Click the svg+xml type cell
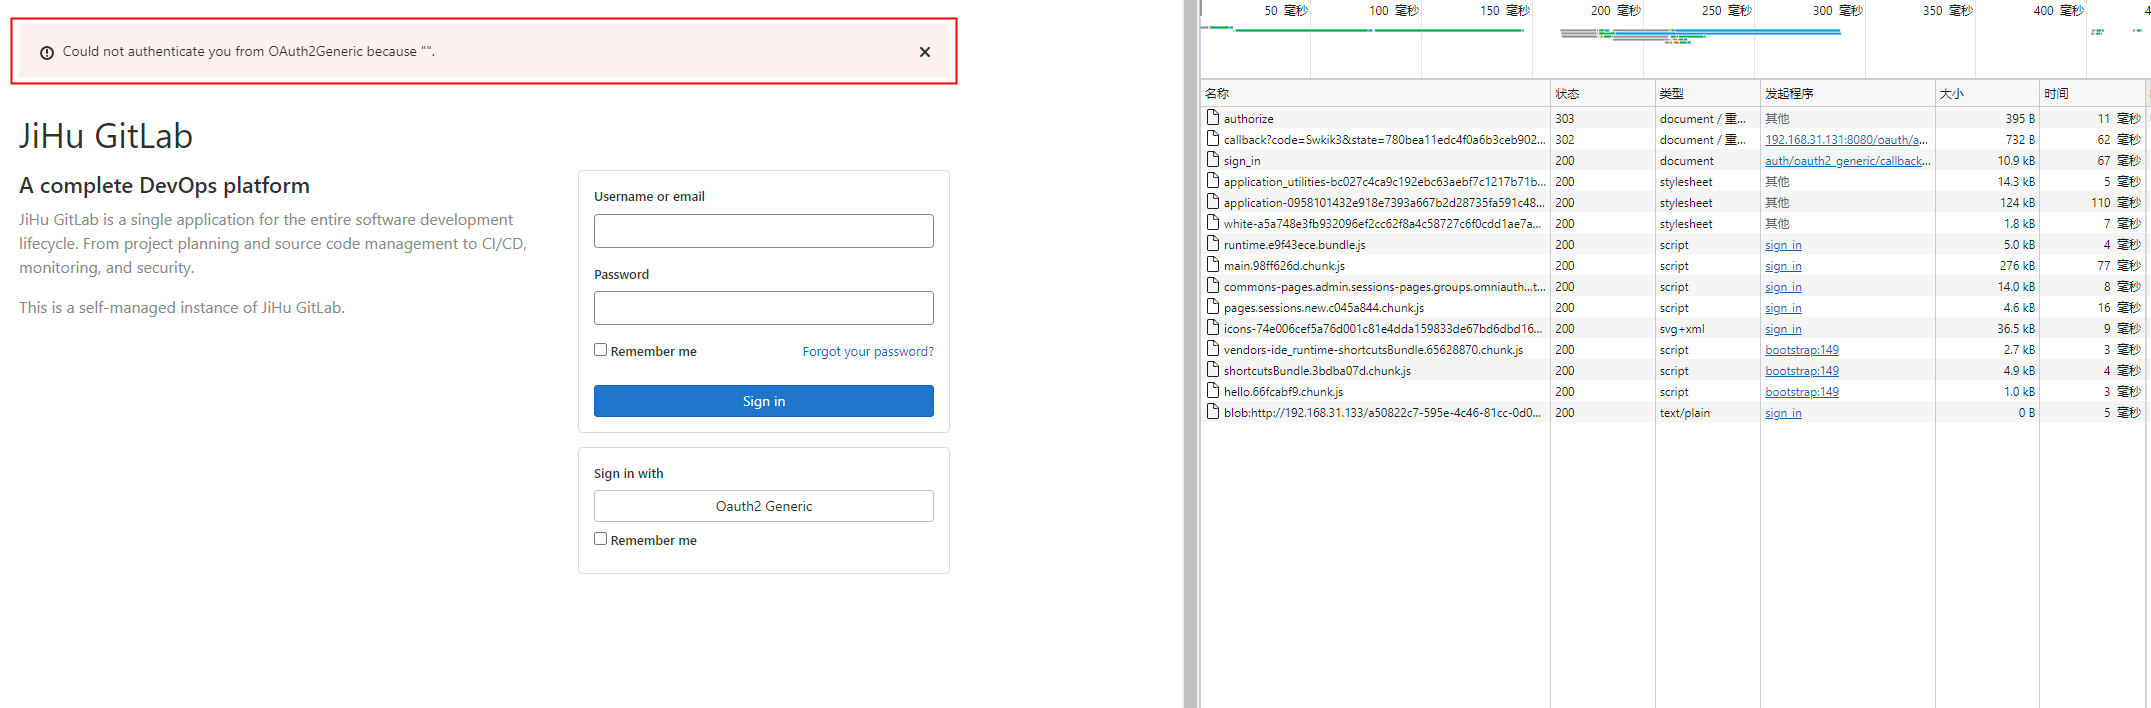This screenshot has height=708, width=2151. pos(1682,329)
